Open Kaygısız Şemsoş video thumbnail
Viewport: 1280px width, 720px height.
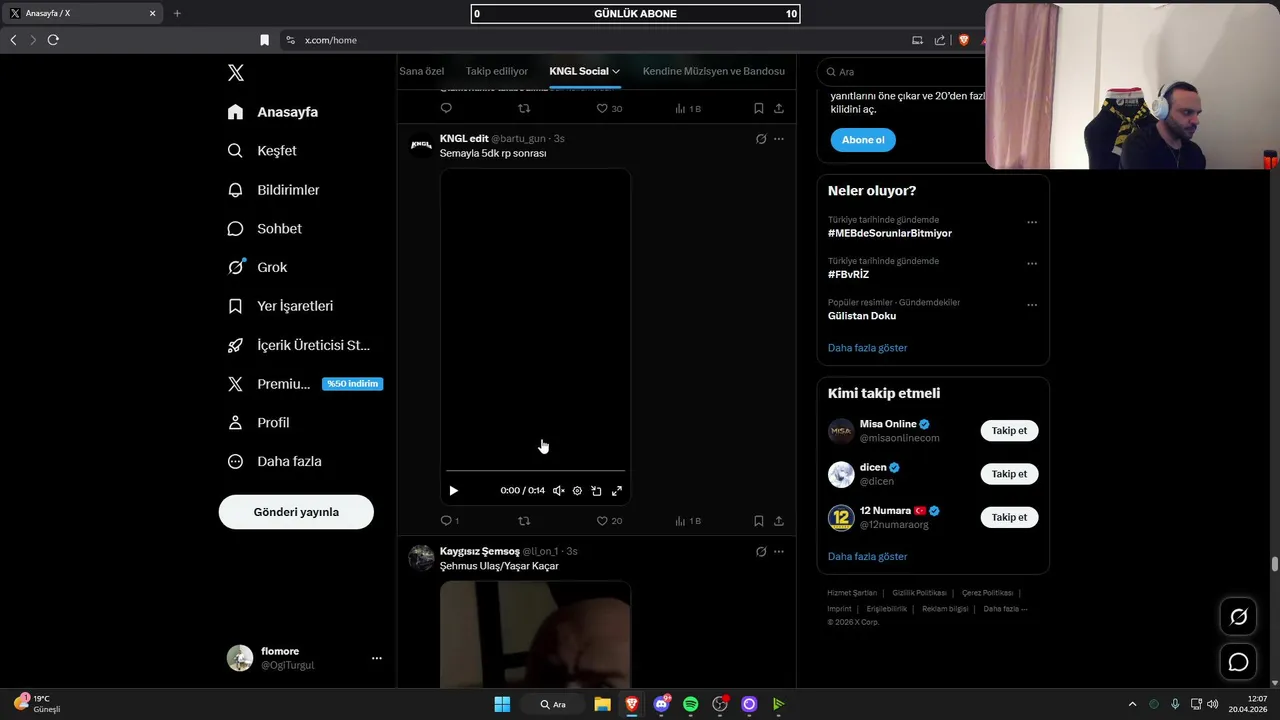tap(535, 635)
